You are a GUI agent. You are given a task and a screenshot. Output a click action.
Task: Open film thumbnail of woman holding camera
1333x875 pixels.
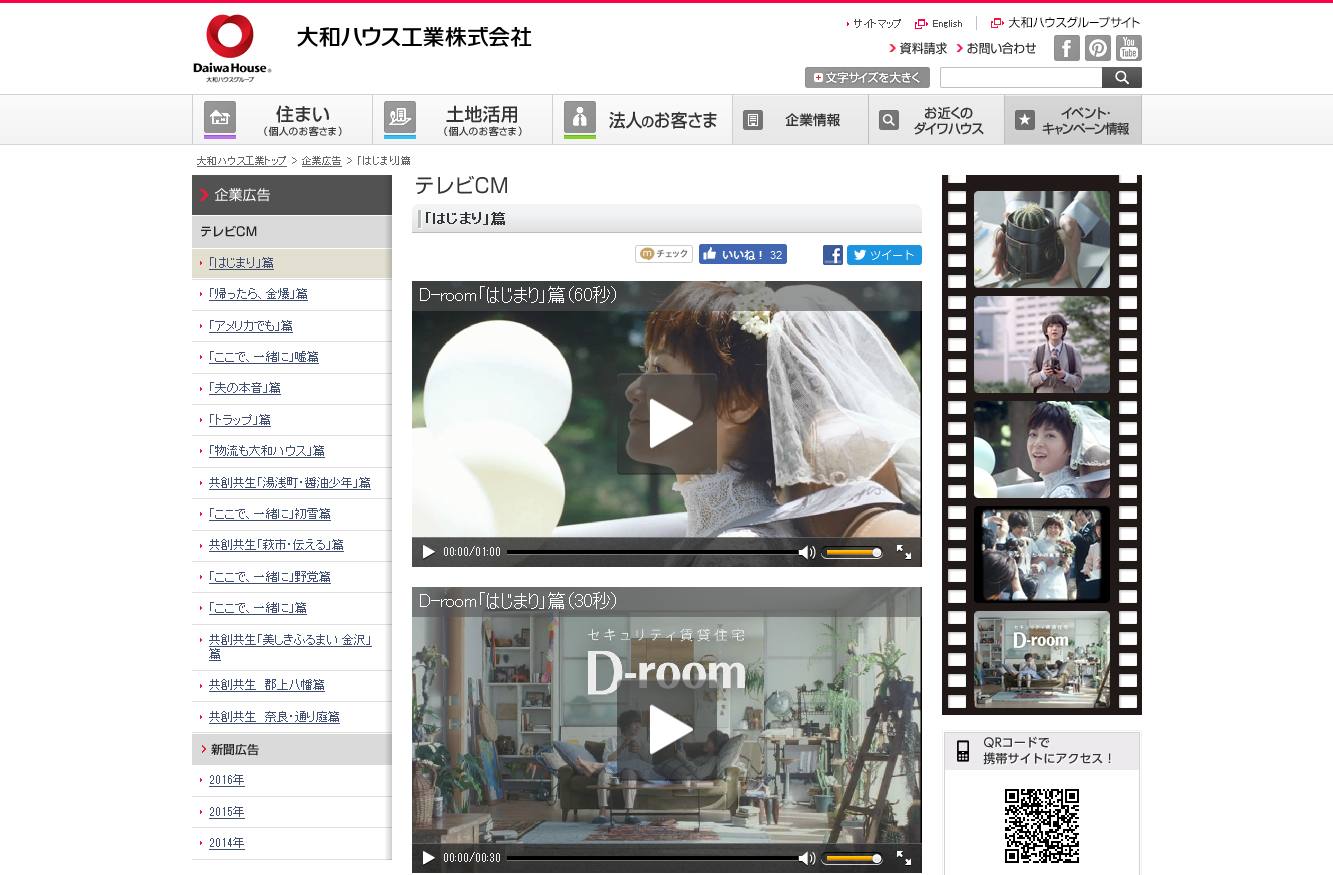click(1042, 345)
